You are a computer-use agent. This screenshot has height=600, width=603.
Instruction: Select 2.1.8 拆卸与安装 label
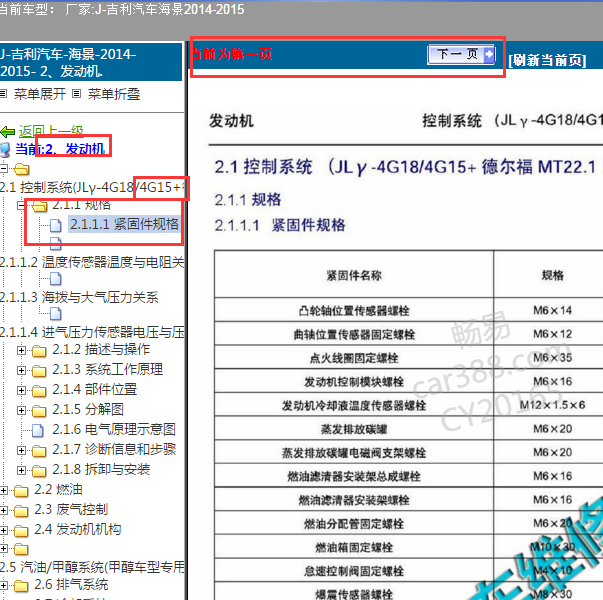[101, 469]
